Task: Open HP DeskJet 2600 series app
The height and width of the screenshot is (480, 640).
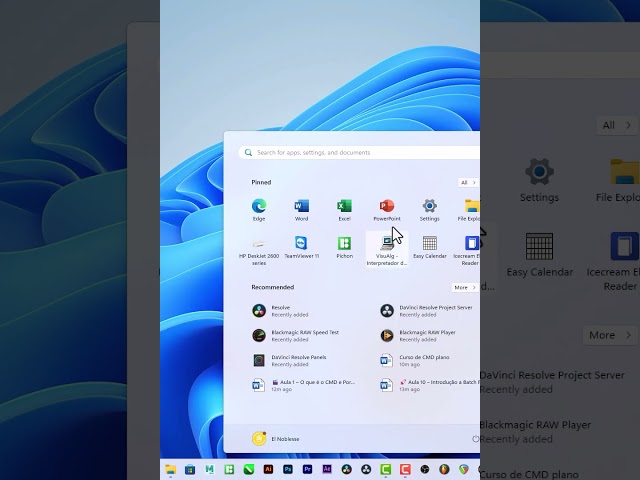Action: coord(259,251)
